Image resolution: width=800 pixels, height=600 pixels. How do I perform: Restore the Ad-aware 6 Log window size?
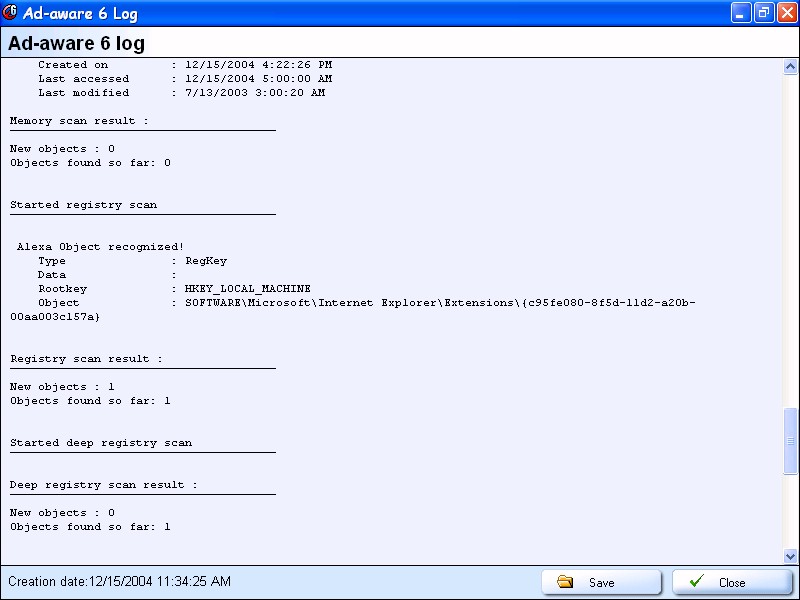coord(764,13)
